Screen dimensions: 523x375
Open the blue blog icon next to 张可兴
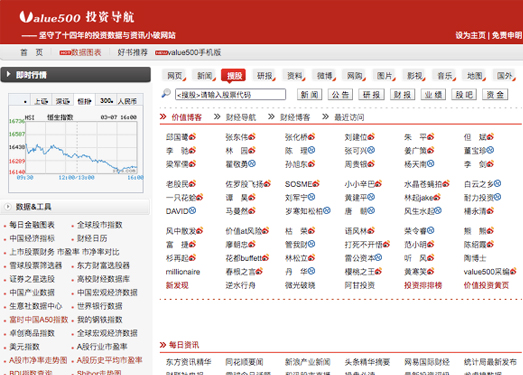[371, 150]
